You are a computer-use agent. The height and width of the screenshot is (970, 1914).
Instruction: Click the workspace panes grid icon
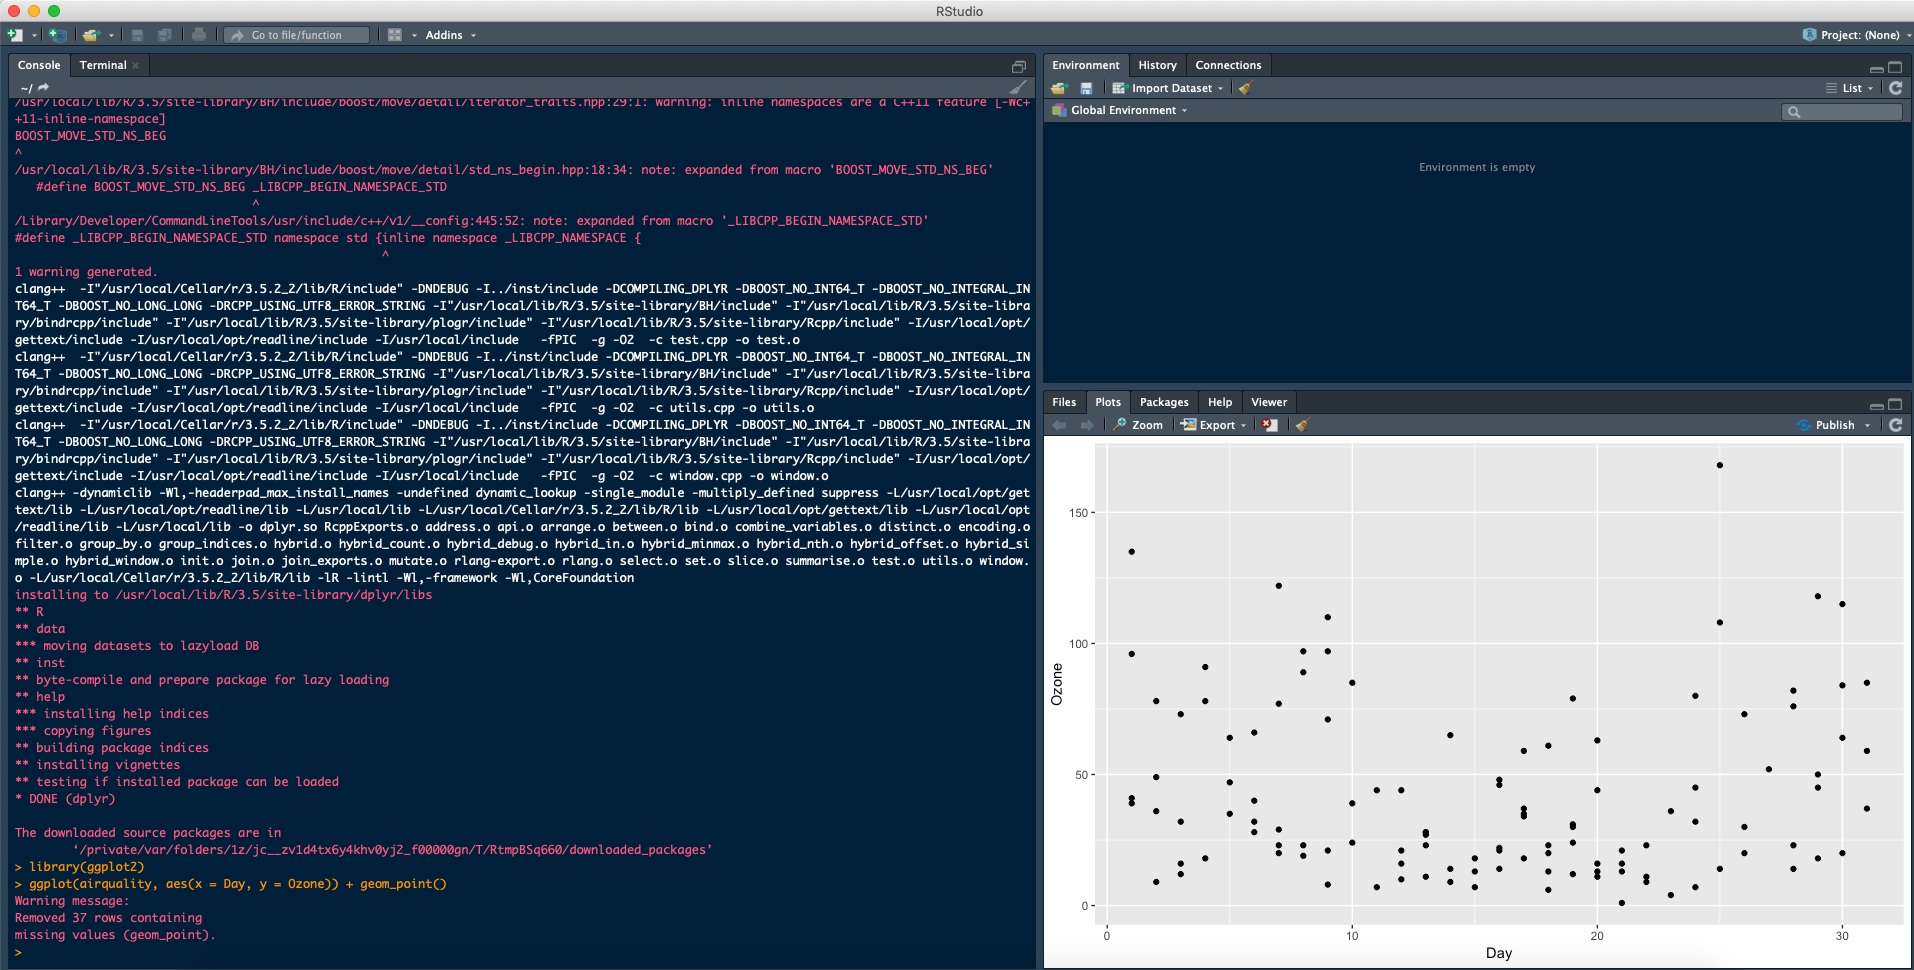(x=395, y=35)
